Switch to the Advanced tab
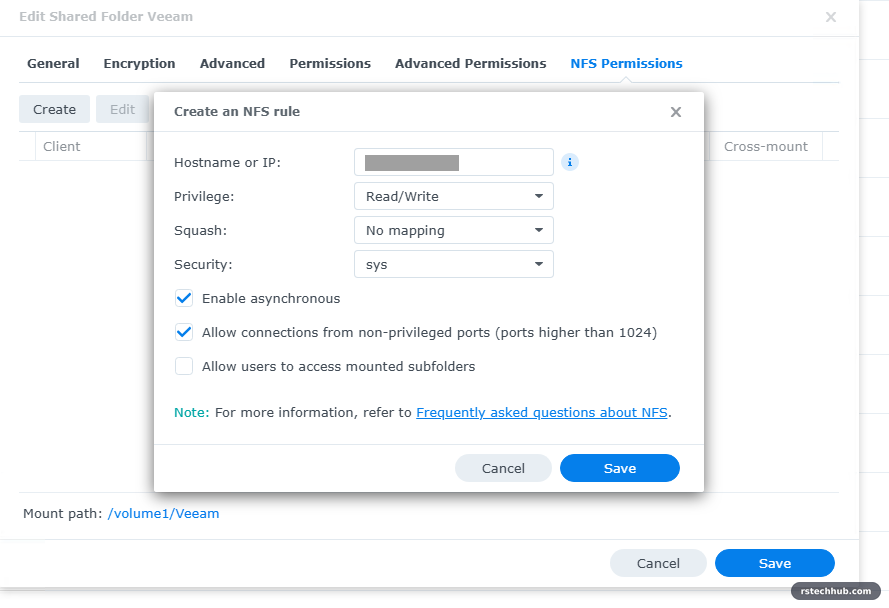 coord(232,64)
